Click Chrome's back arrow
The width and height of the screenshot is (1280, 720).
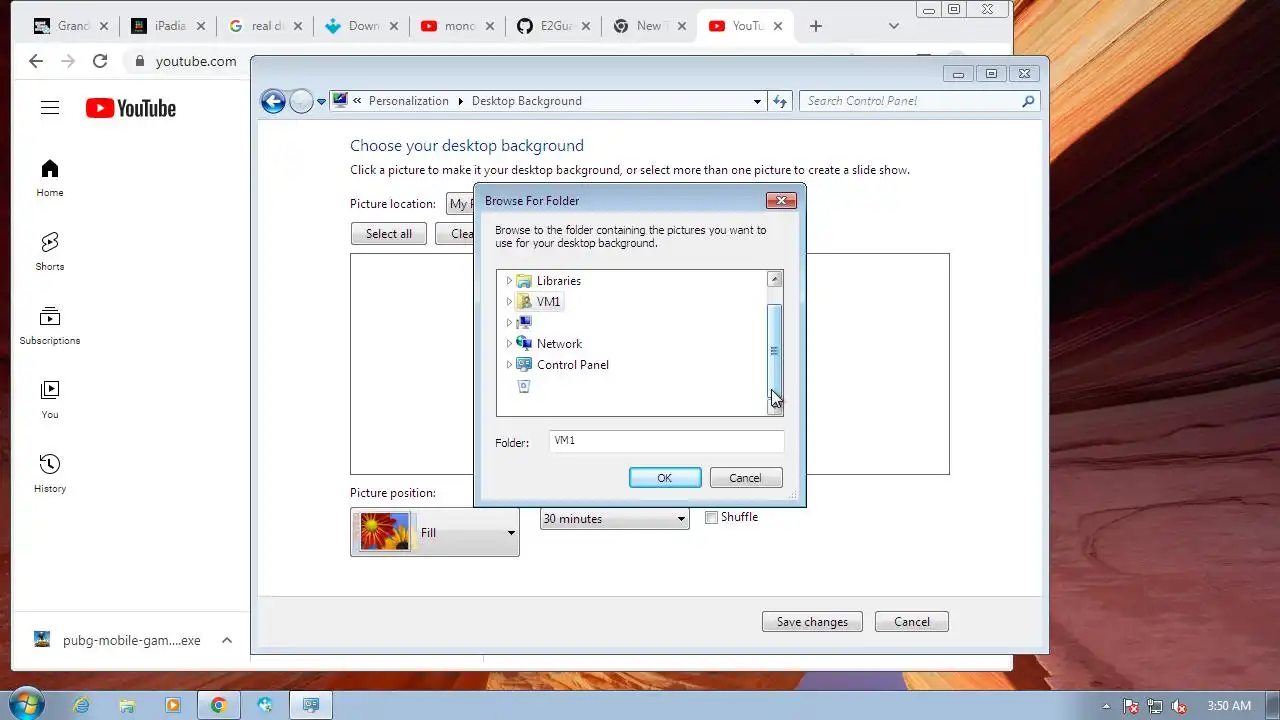point(36,61)
